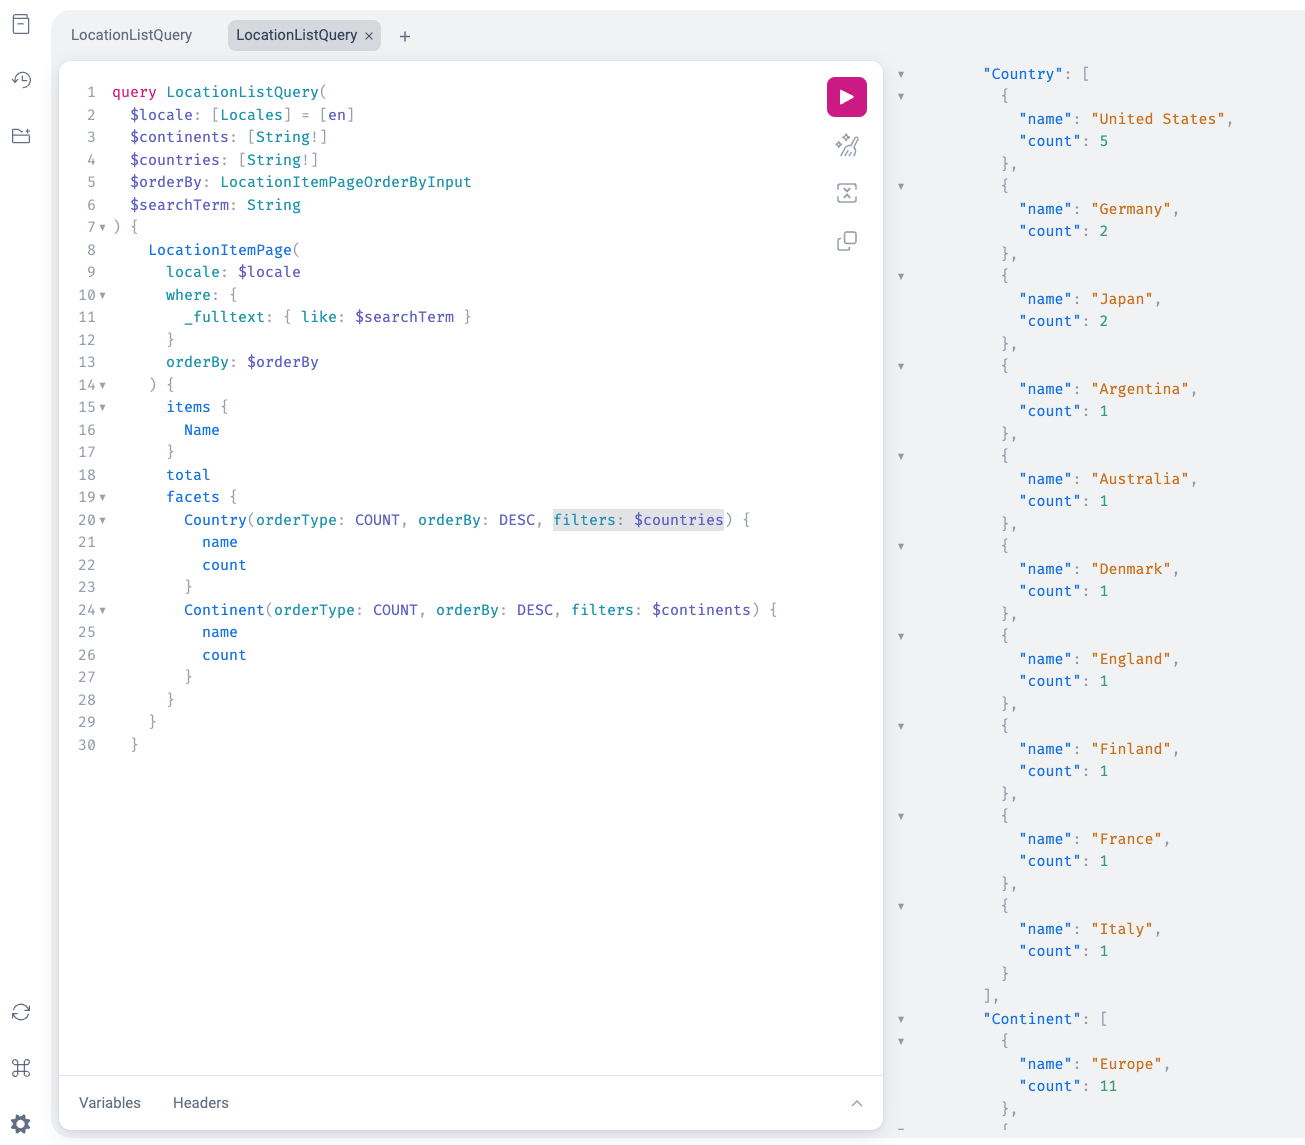
Task: Switch to the first LocationListQuery tab
Action: pyautogui.click(x=131, y=35)
